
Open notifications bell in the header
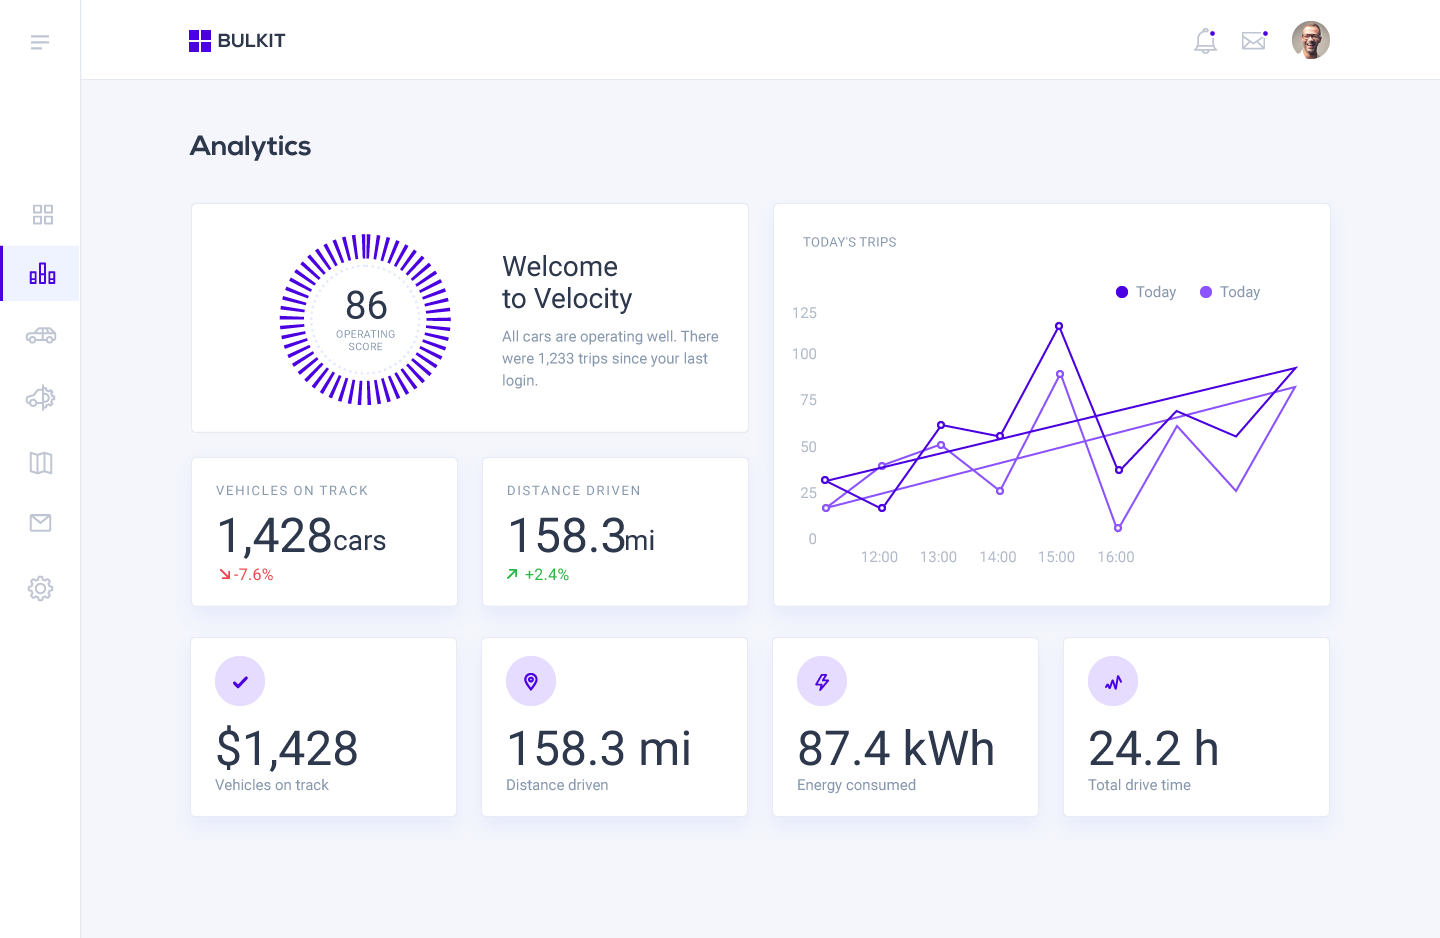pos(1206,41)
